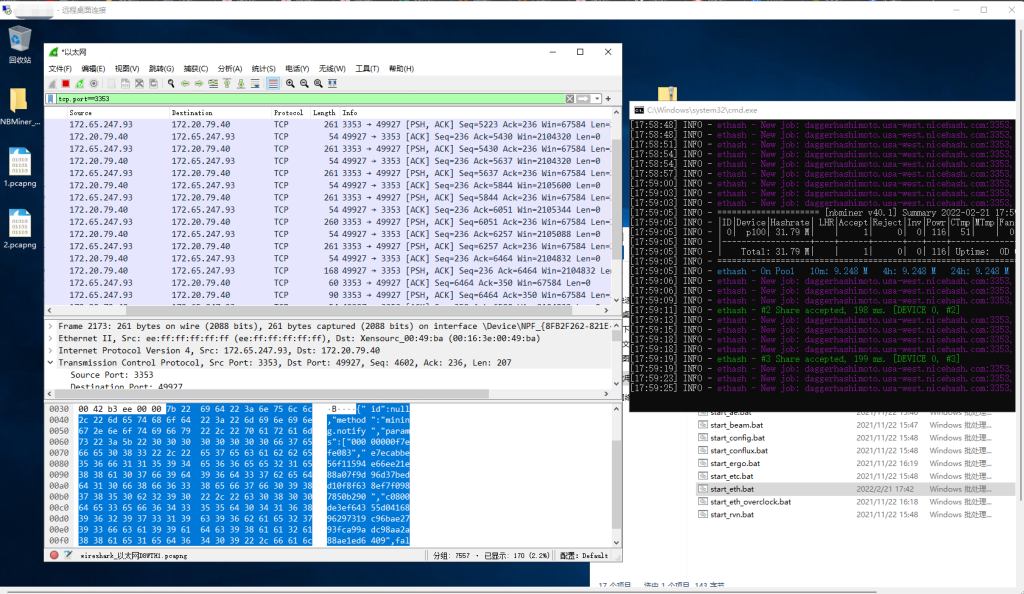Open the 分析(A) menu
Screen dimensions: 1024x594
click(x=230, y=68)
